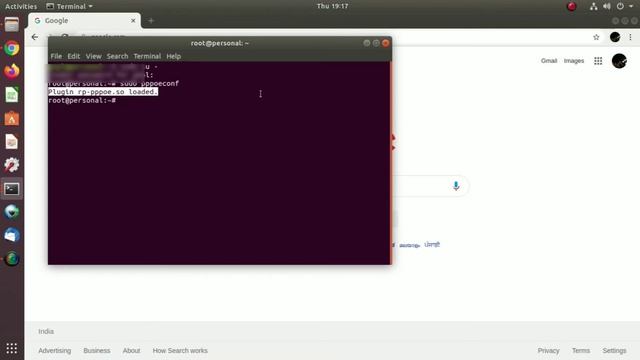
Task: Open How Search works link
Action: (x=180, y=351)
